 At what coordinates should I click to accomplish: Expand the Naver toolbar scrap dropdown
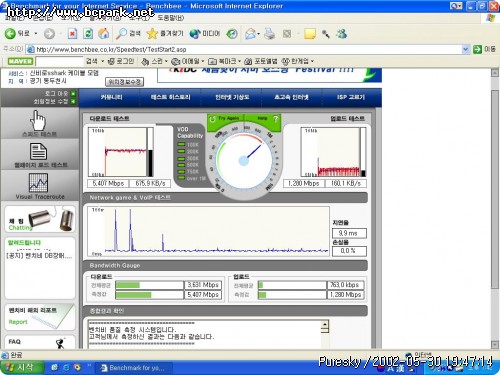166,61
